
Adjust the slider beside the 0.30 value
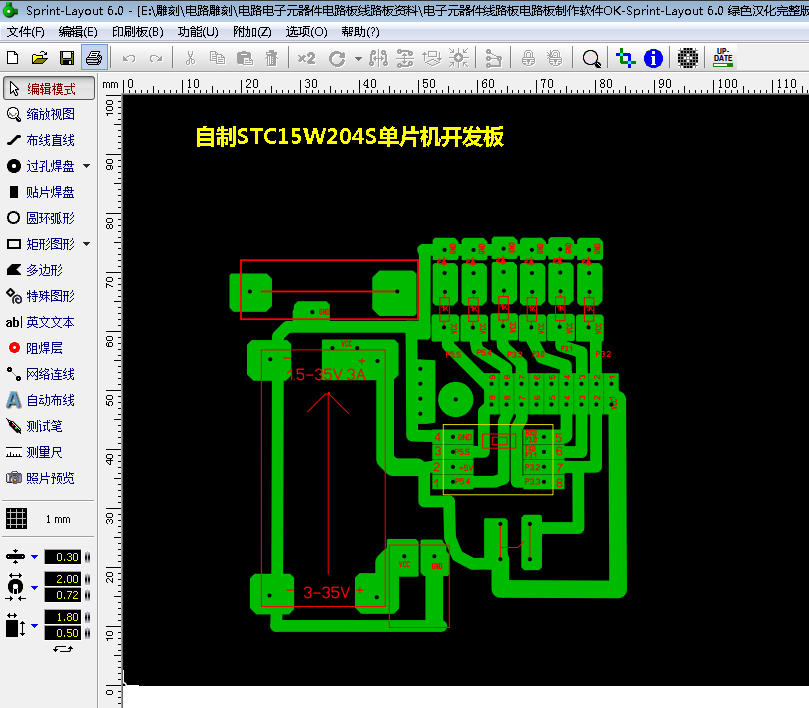pos(87,557)
